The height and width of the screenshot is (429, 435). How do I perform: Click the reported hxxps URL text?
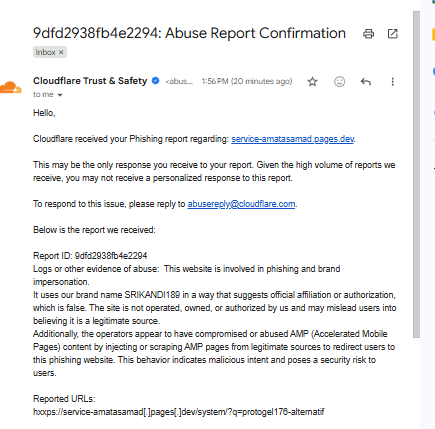point(179,412)
